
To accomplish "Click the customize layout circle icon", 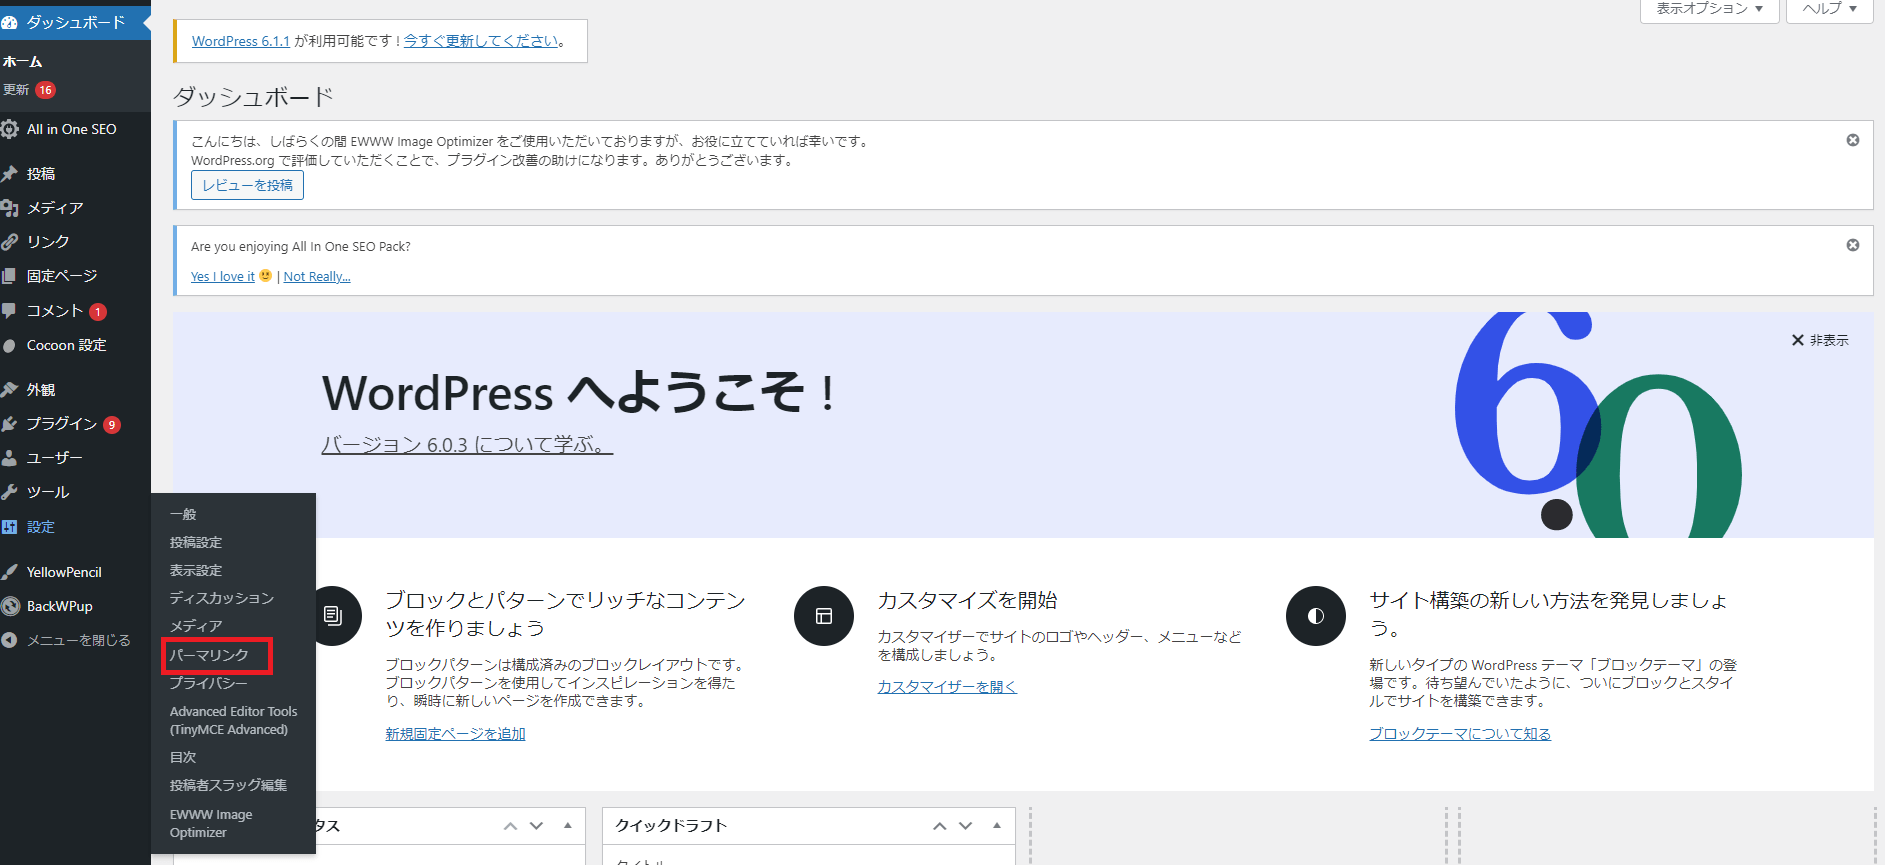I will tap(824, 616).
